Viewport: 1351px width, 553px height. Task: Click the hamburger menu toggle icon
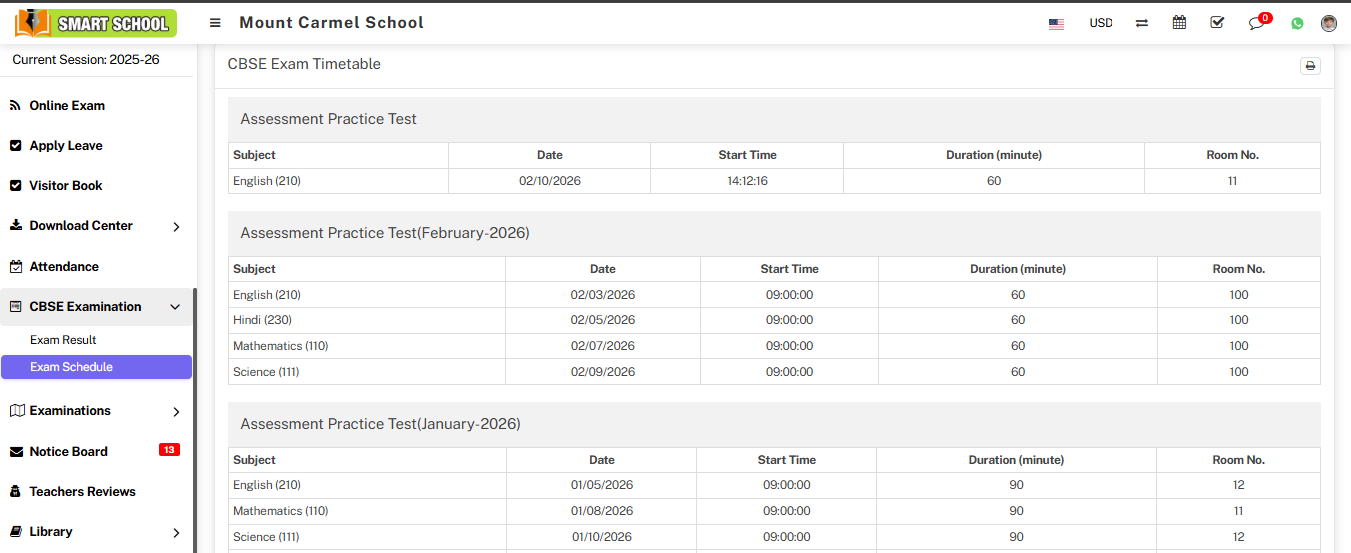tap(215, 23)
